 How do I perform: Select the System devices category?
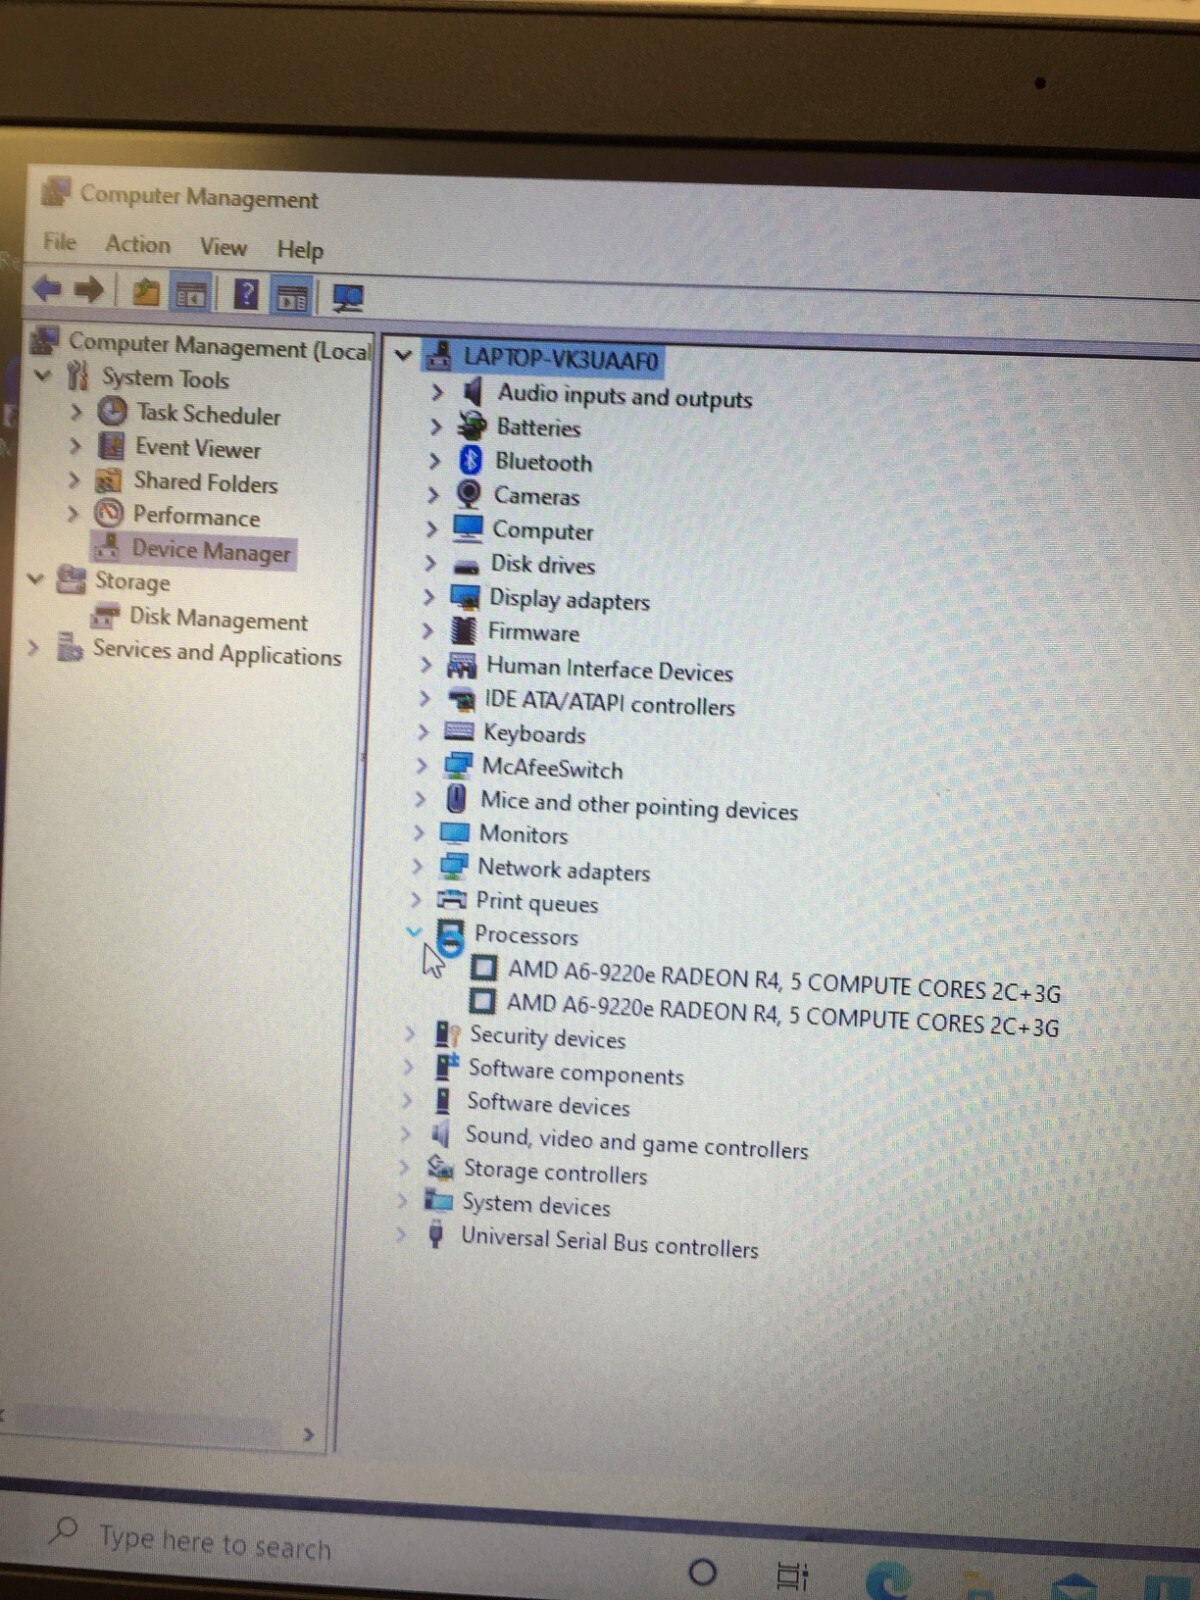[536, 1204]
